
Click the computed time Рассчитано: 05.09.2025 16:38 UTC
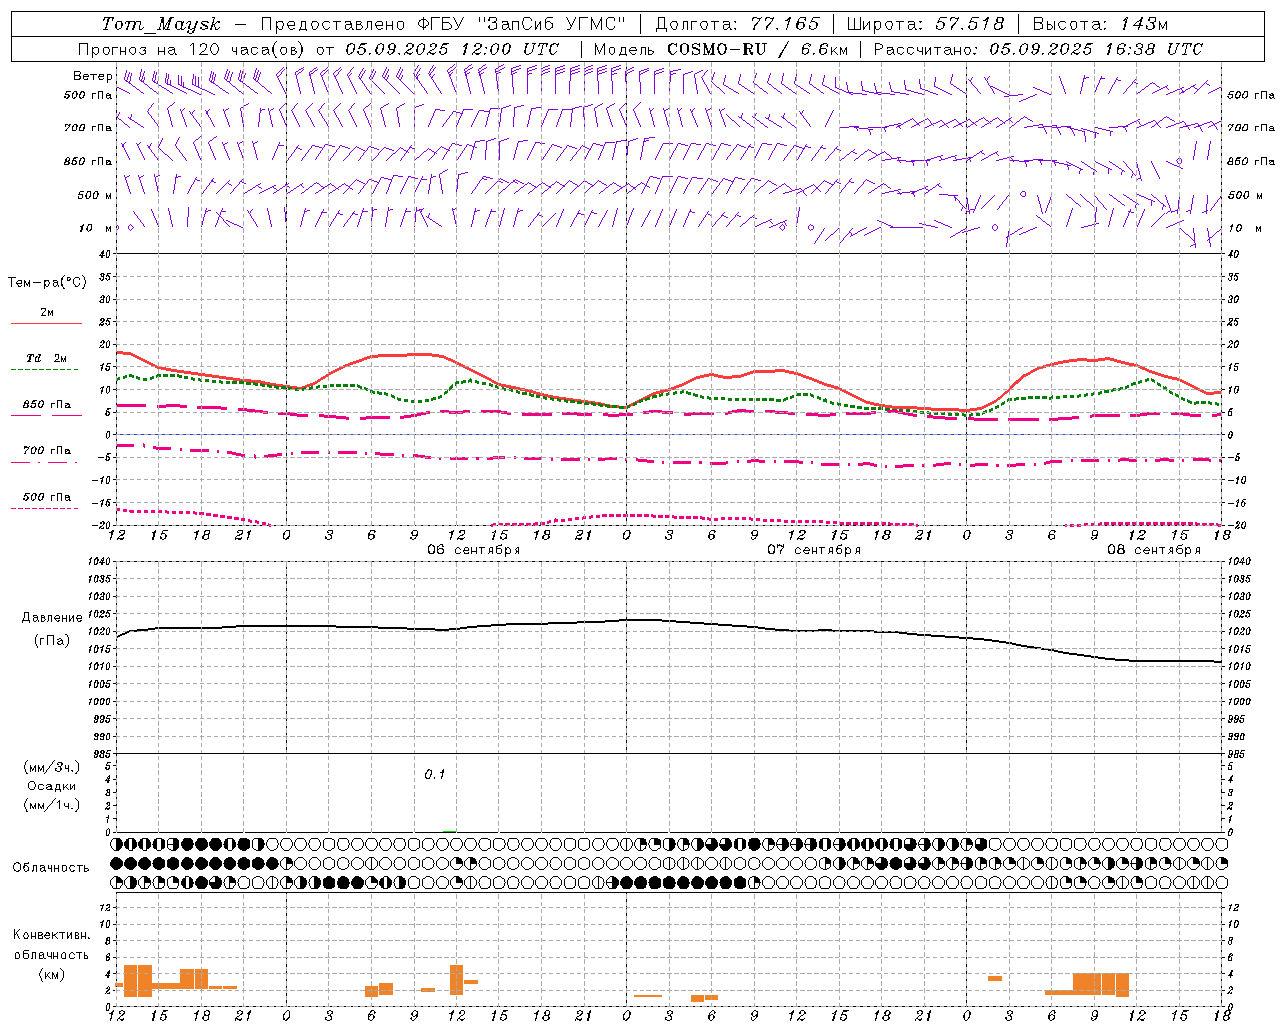click(x=1038, y=49)
